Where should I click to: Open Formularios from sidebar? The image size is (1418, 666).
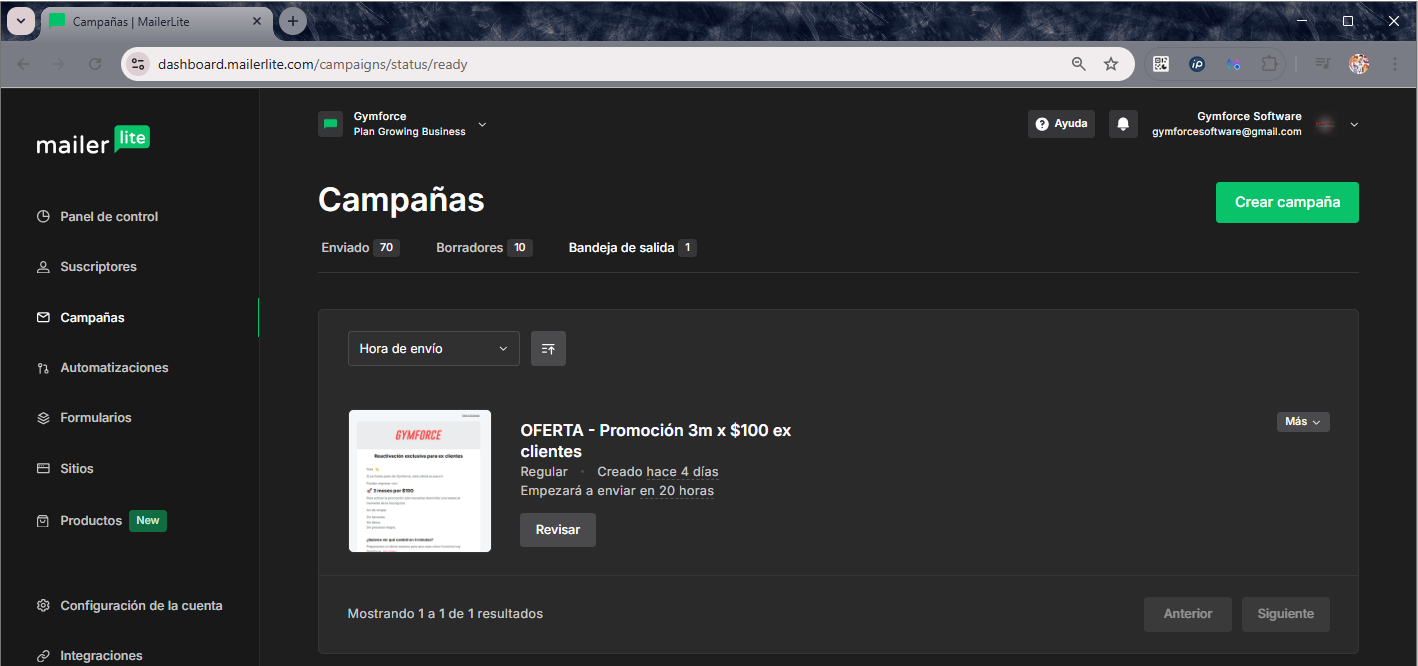pos(96,418)
